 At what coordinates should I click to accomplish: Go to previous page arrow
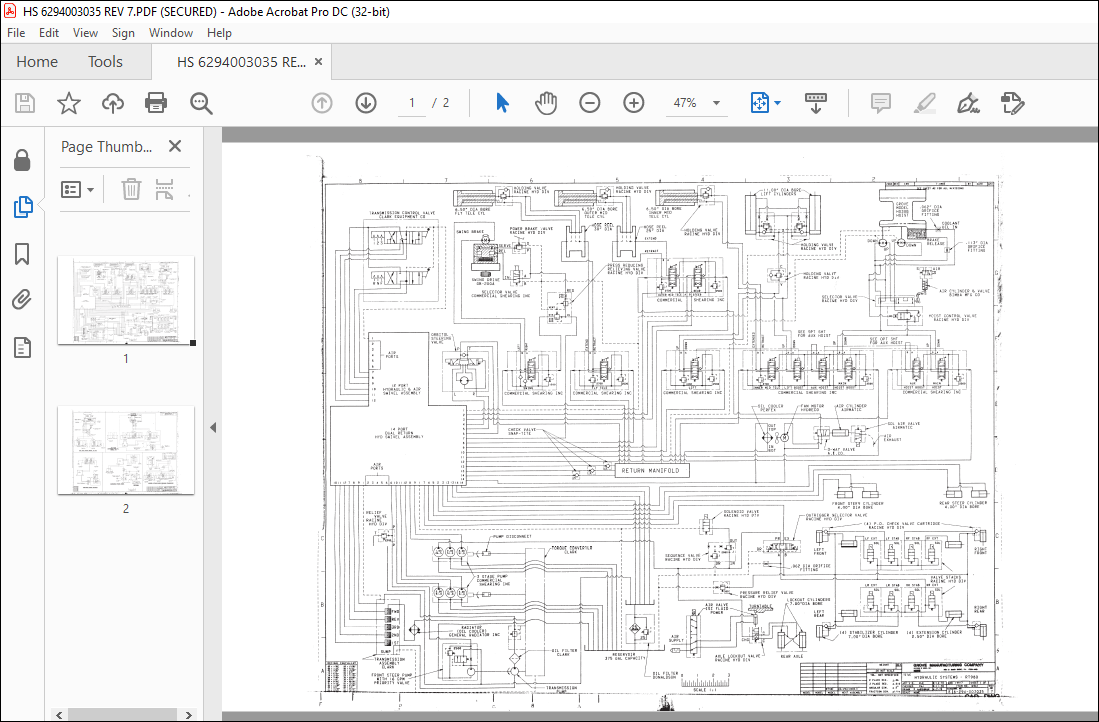[x=322, y=103]
